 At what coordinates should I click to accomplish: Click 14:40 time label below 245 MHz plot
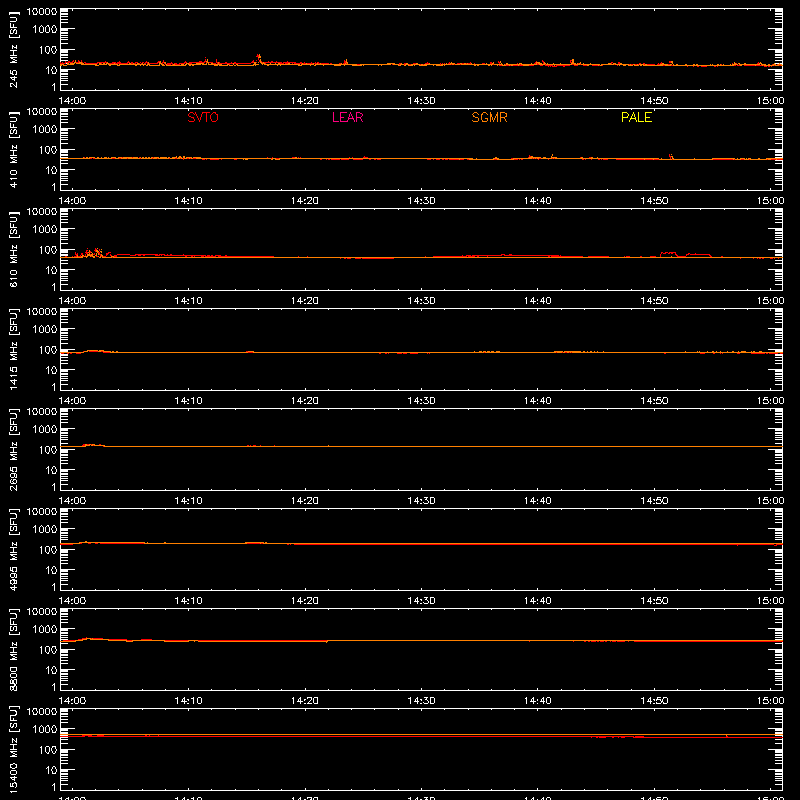pos(538,101)
